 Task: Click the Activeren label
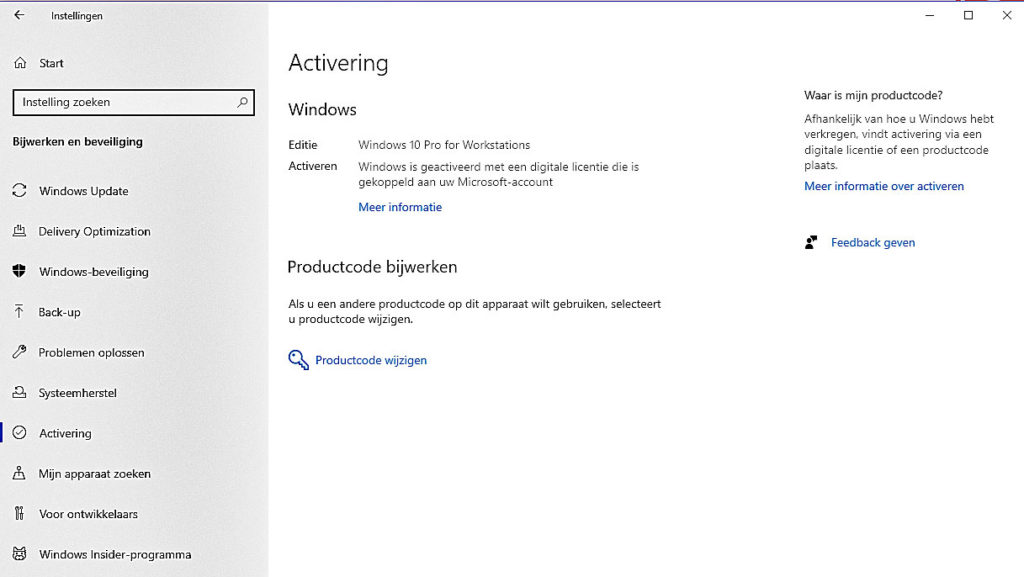coord(313,166)
